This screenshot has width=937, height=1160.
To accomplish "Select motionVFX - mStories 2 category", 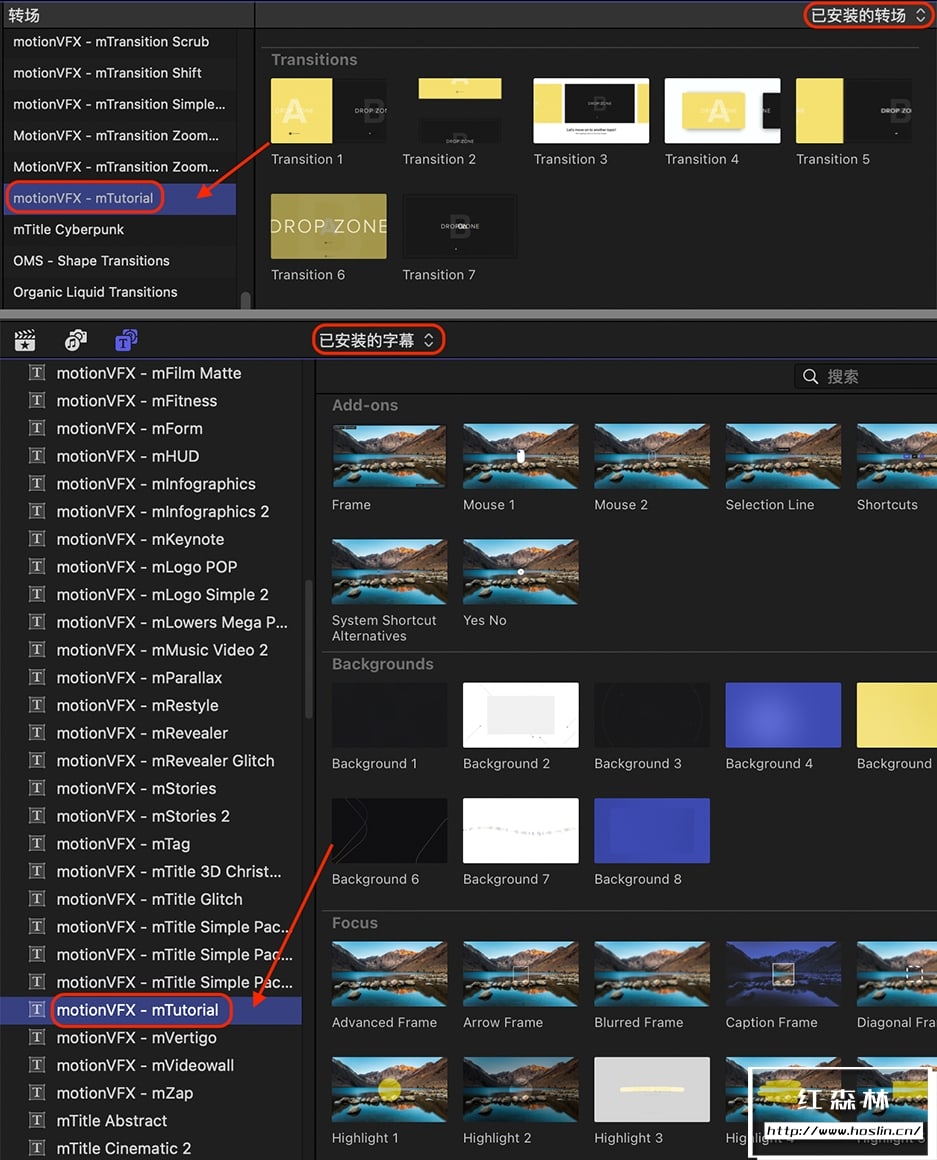I will [143, 816].
